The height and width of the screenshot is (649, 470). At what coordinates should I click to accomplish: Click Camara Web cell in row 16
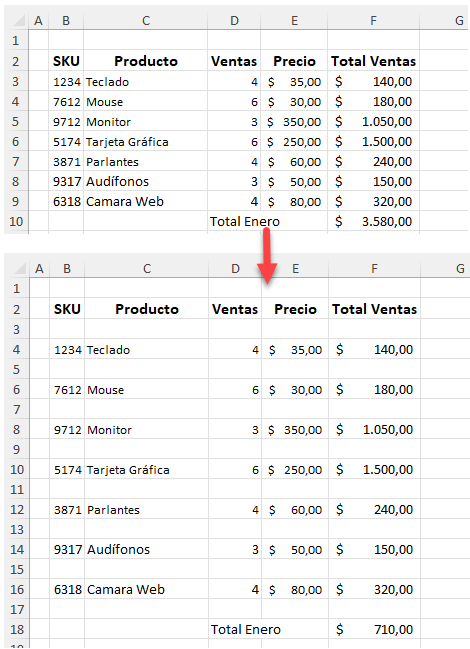(146, 589)
